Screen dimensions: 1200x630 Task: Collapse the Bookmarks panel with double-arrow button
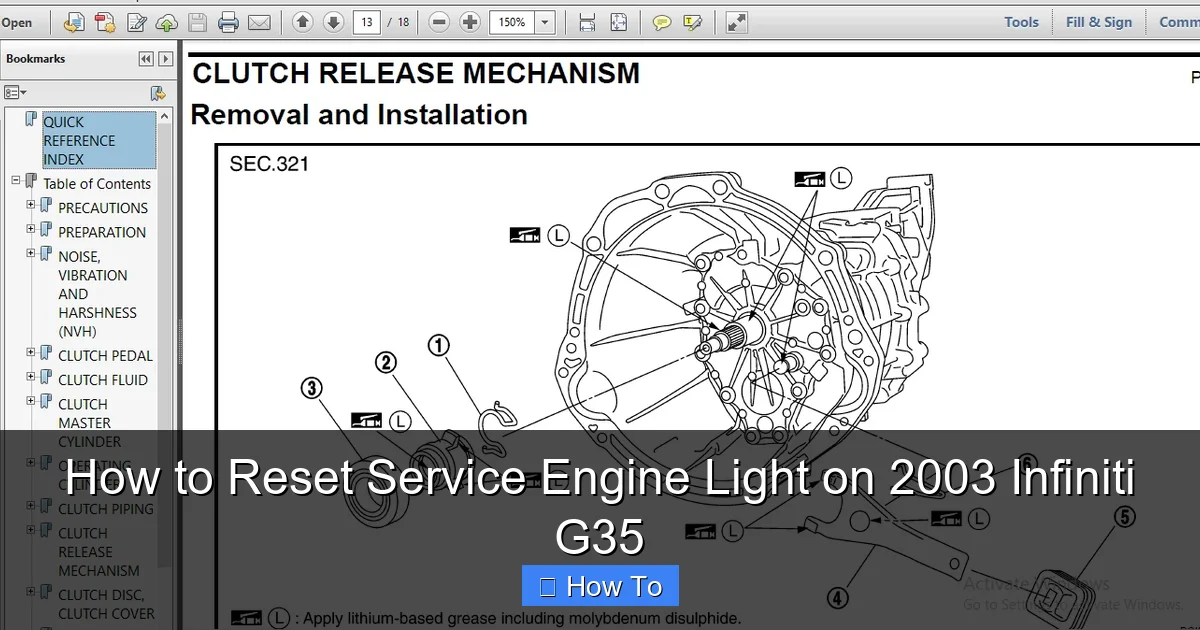pyautogui.click(x=146, y=58)
